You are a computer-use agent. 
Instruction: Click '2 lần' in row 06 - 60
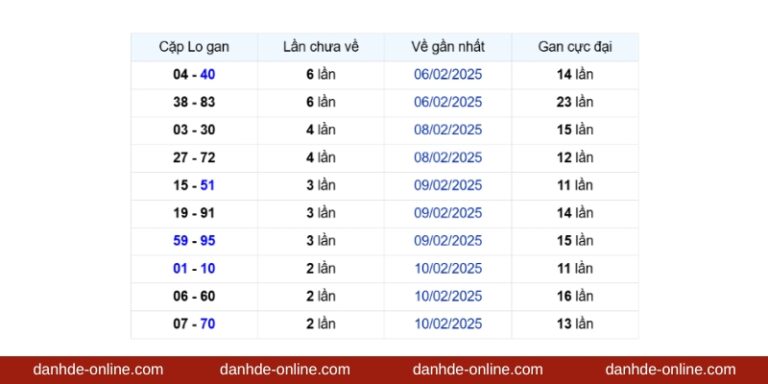click(x=321, y=296)
